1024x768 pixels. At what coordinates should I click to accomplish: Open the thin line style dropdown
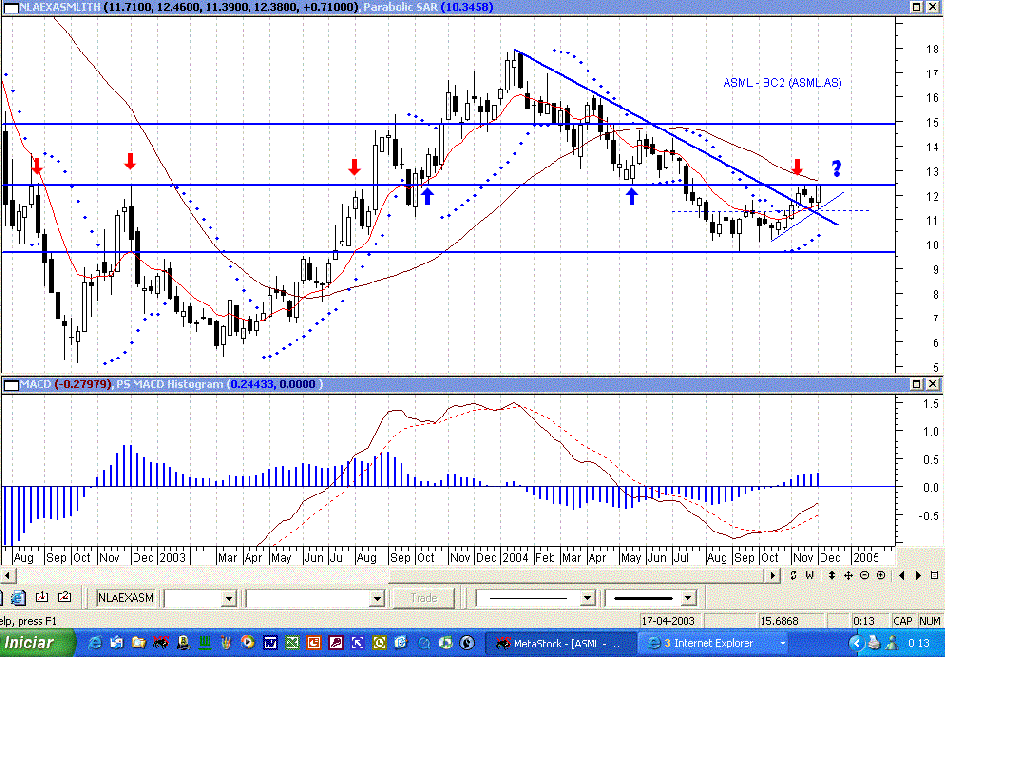(587, 598)
